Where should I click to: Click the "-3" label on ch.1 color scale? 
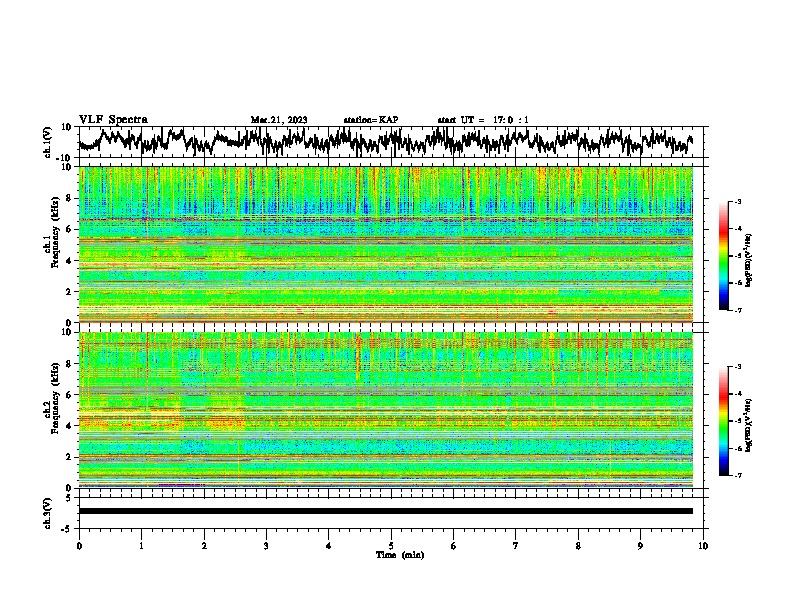coord(738,202)
